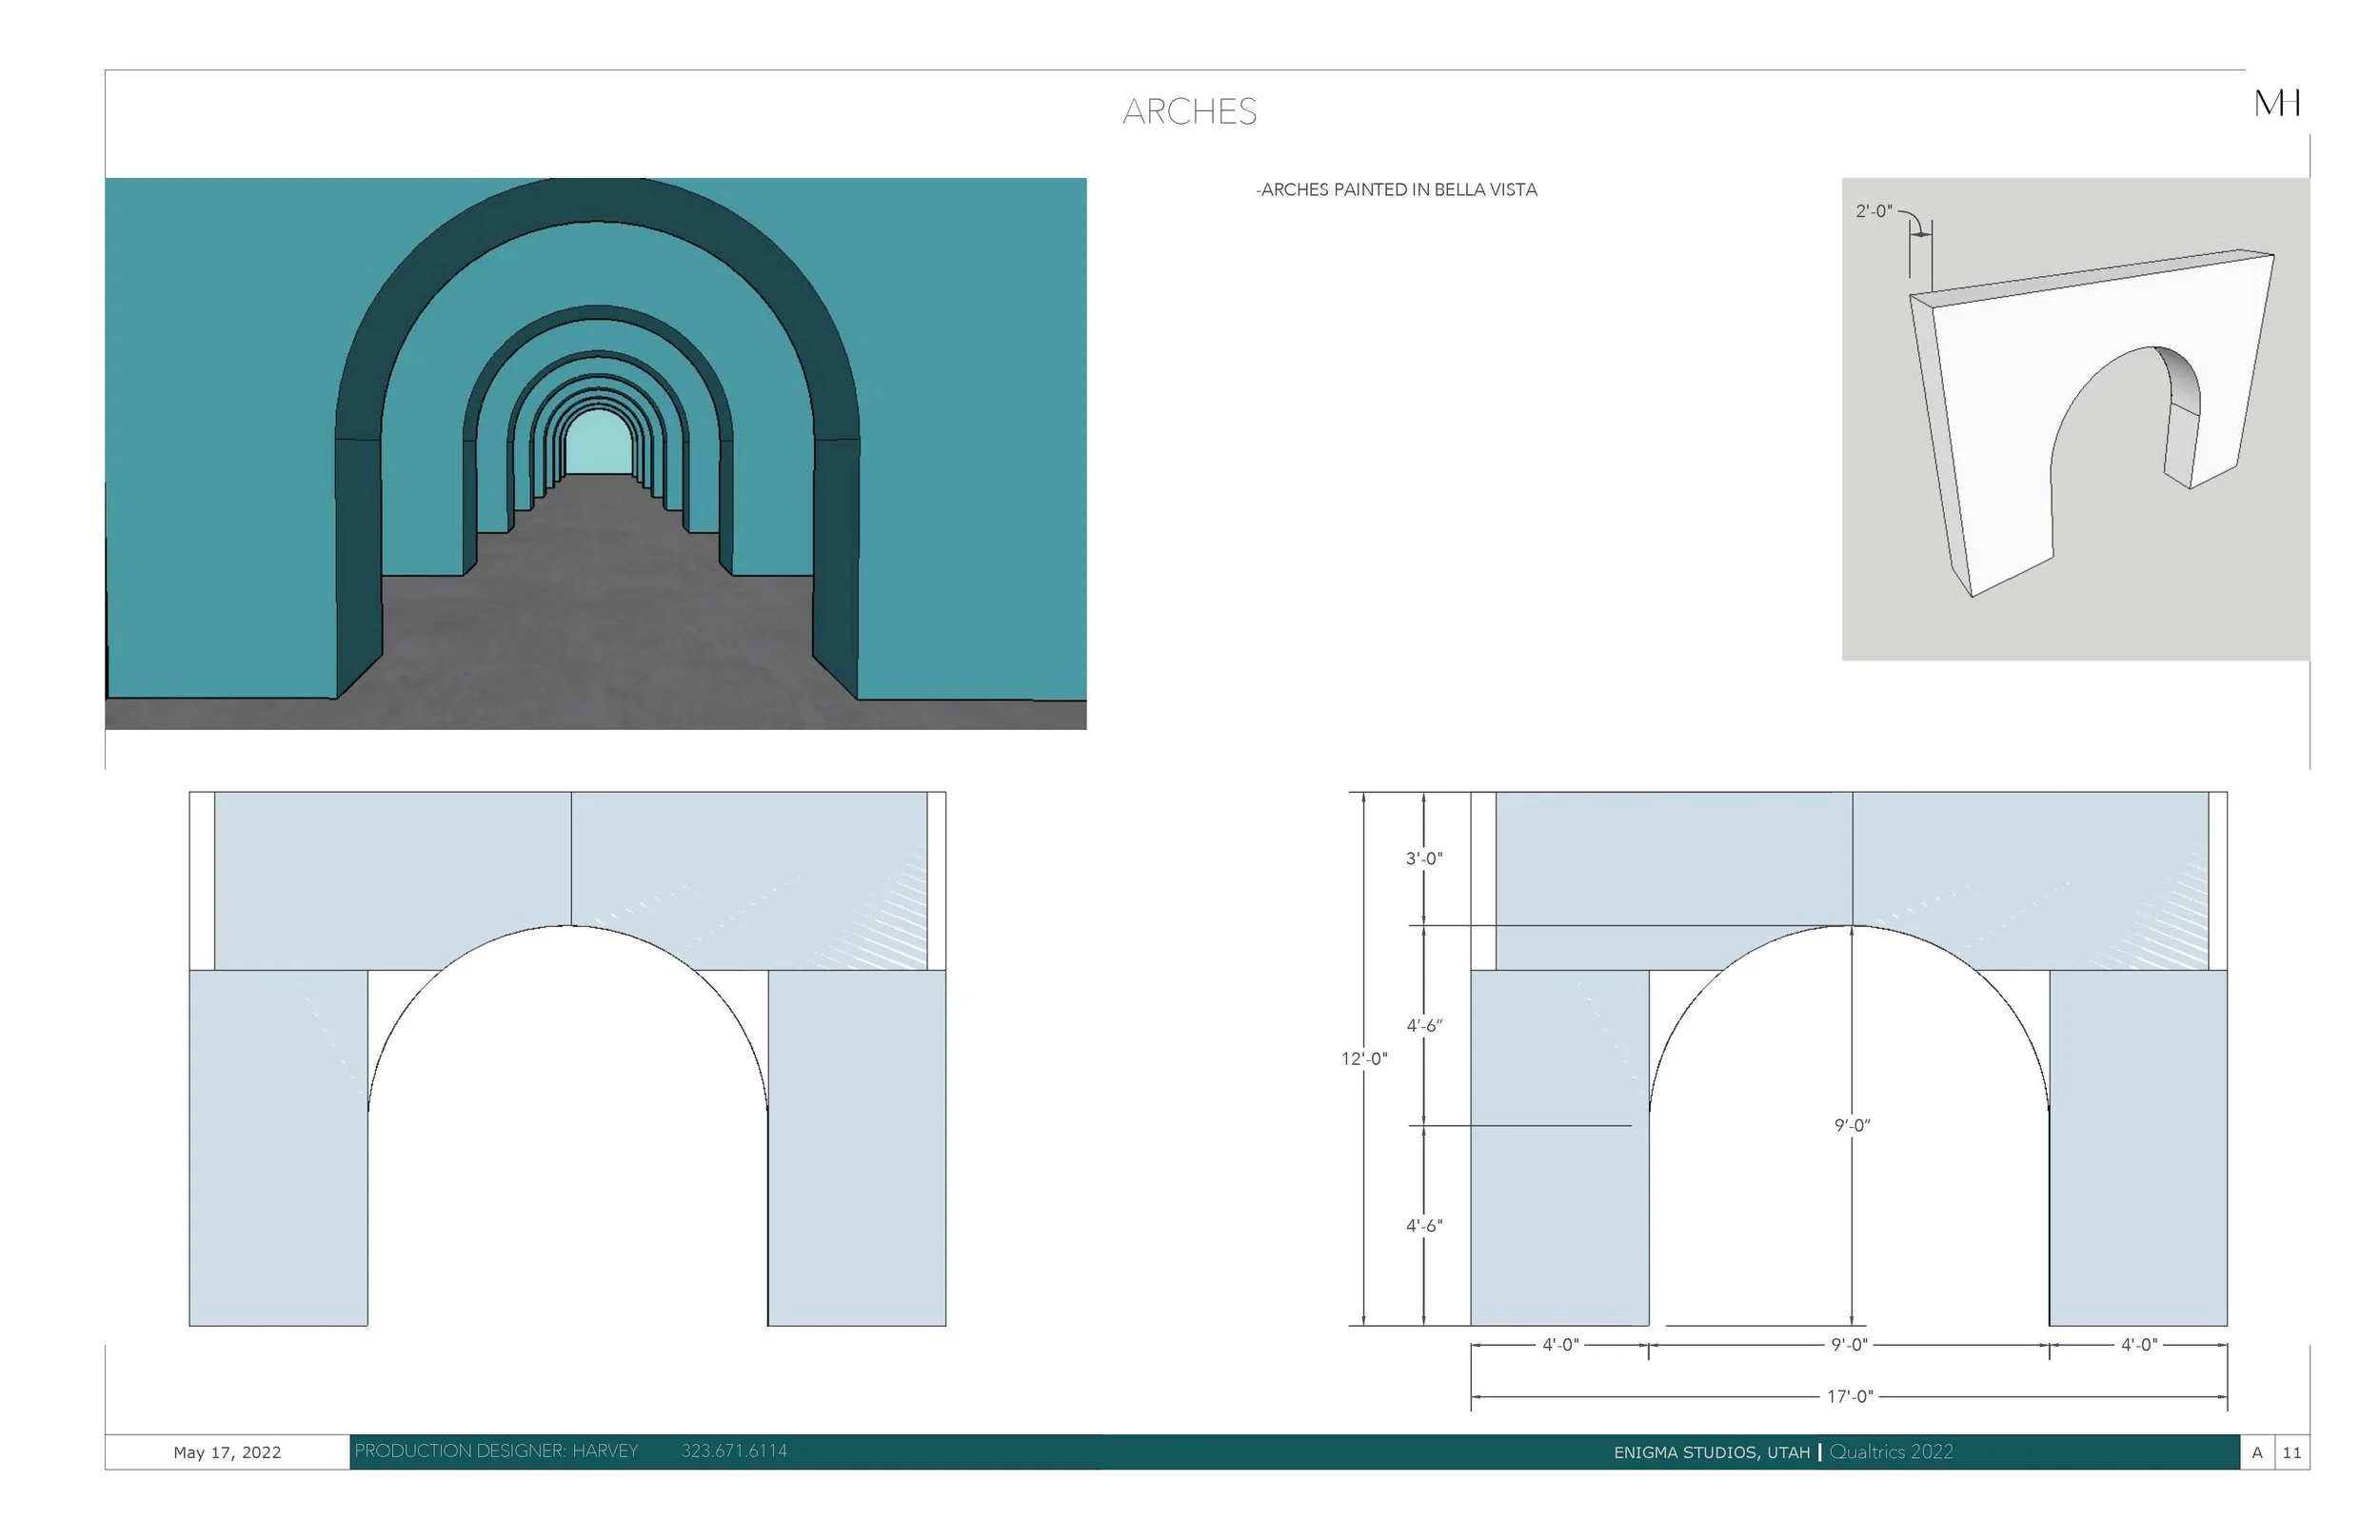The image size is (2380, 1540).
Task: Click the phone number 323.671.6114
Action: (734, 1451)
